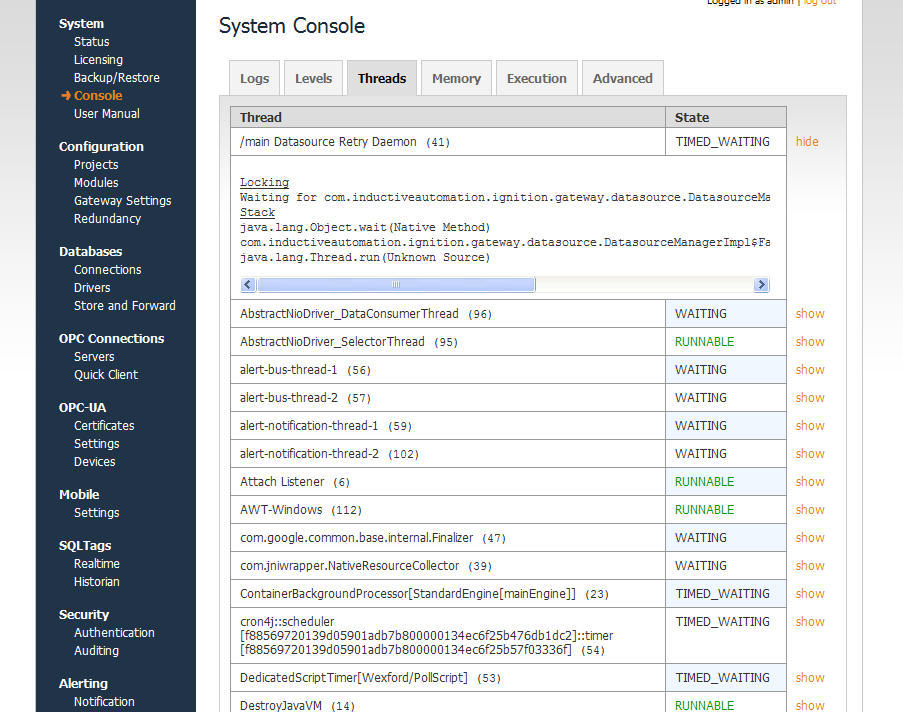
Task: Go to Licensing page
Action: click(x=98, y=60)
